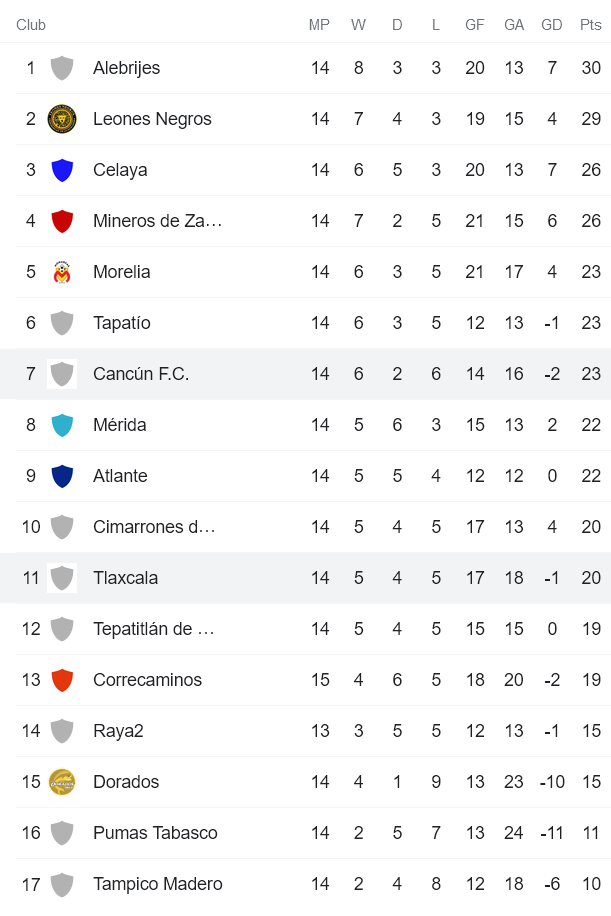Screen dimensions: 611x916
Task: Click the MP column header
Action: 319,25
